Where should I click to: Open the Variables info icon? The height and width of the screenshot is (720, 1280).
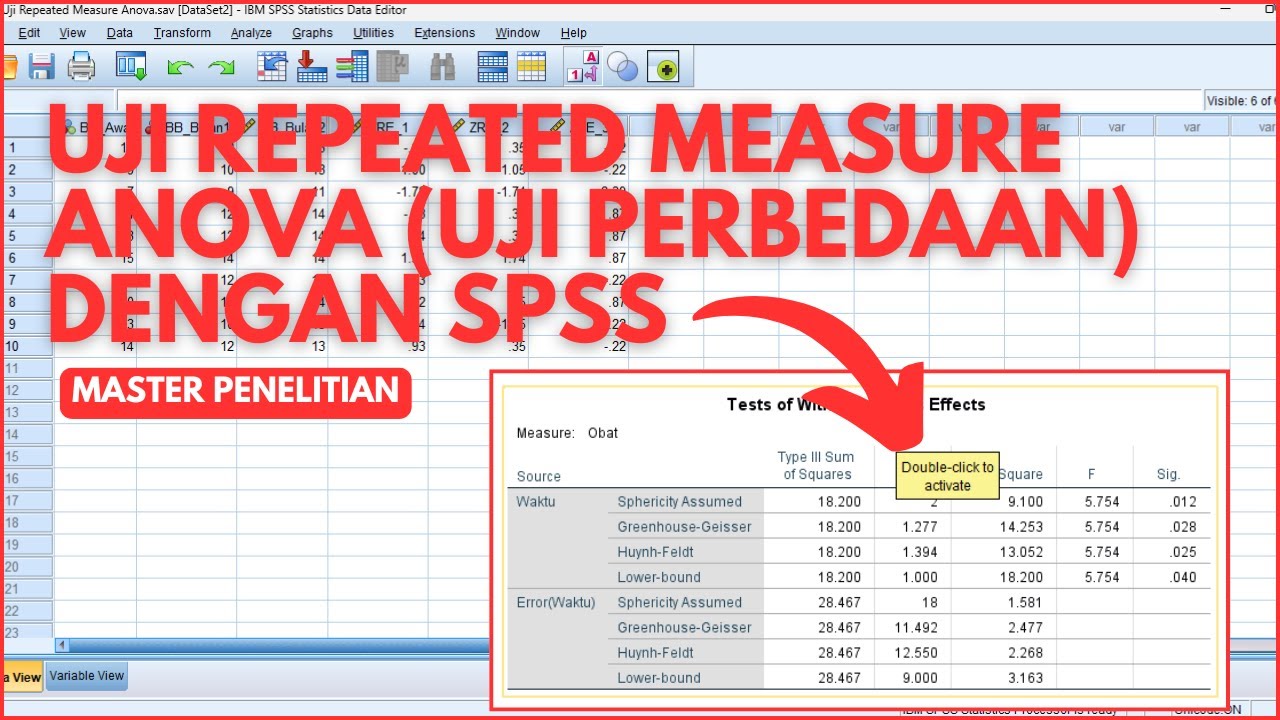tap(352, 67)
